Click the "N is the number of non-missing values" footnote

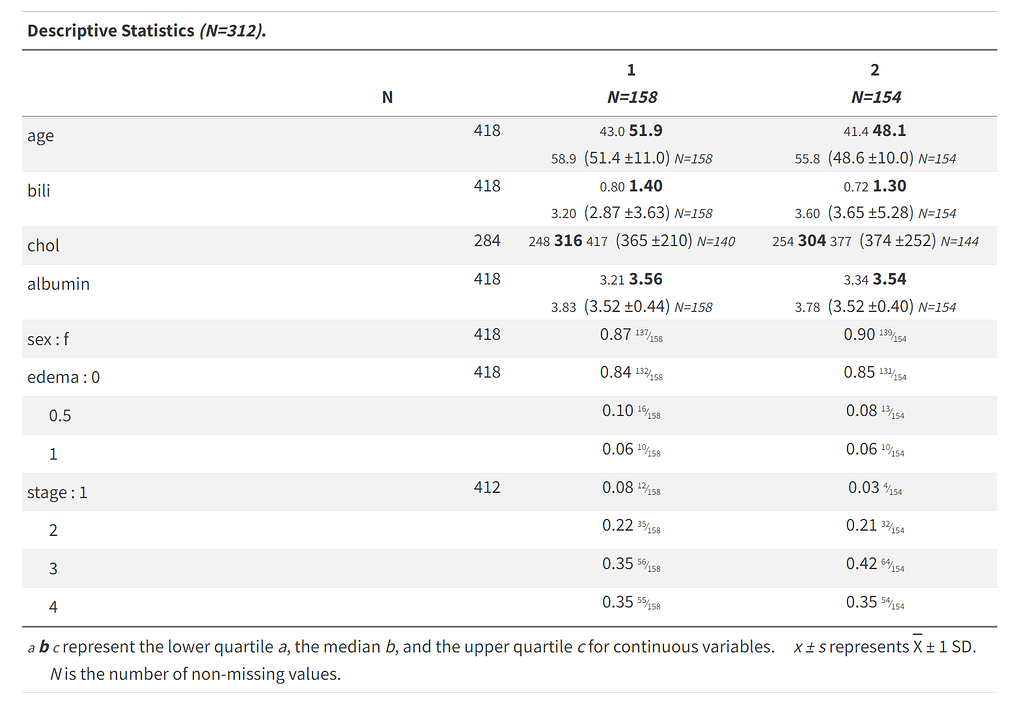pos(195,673)
